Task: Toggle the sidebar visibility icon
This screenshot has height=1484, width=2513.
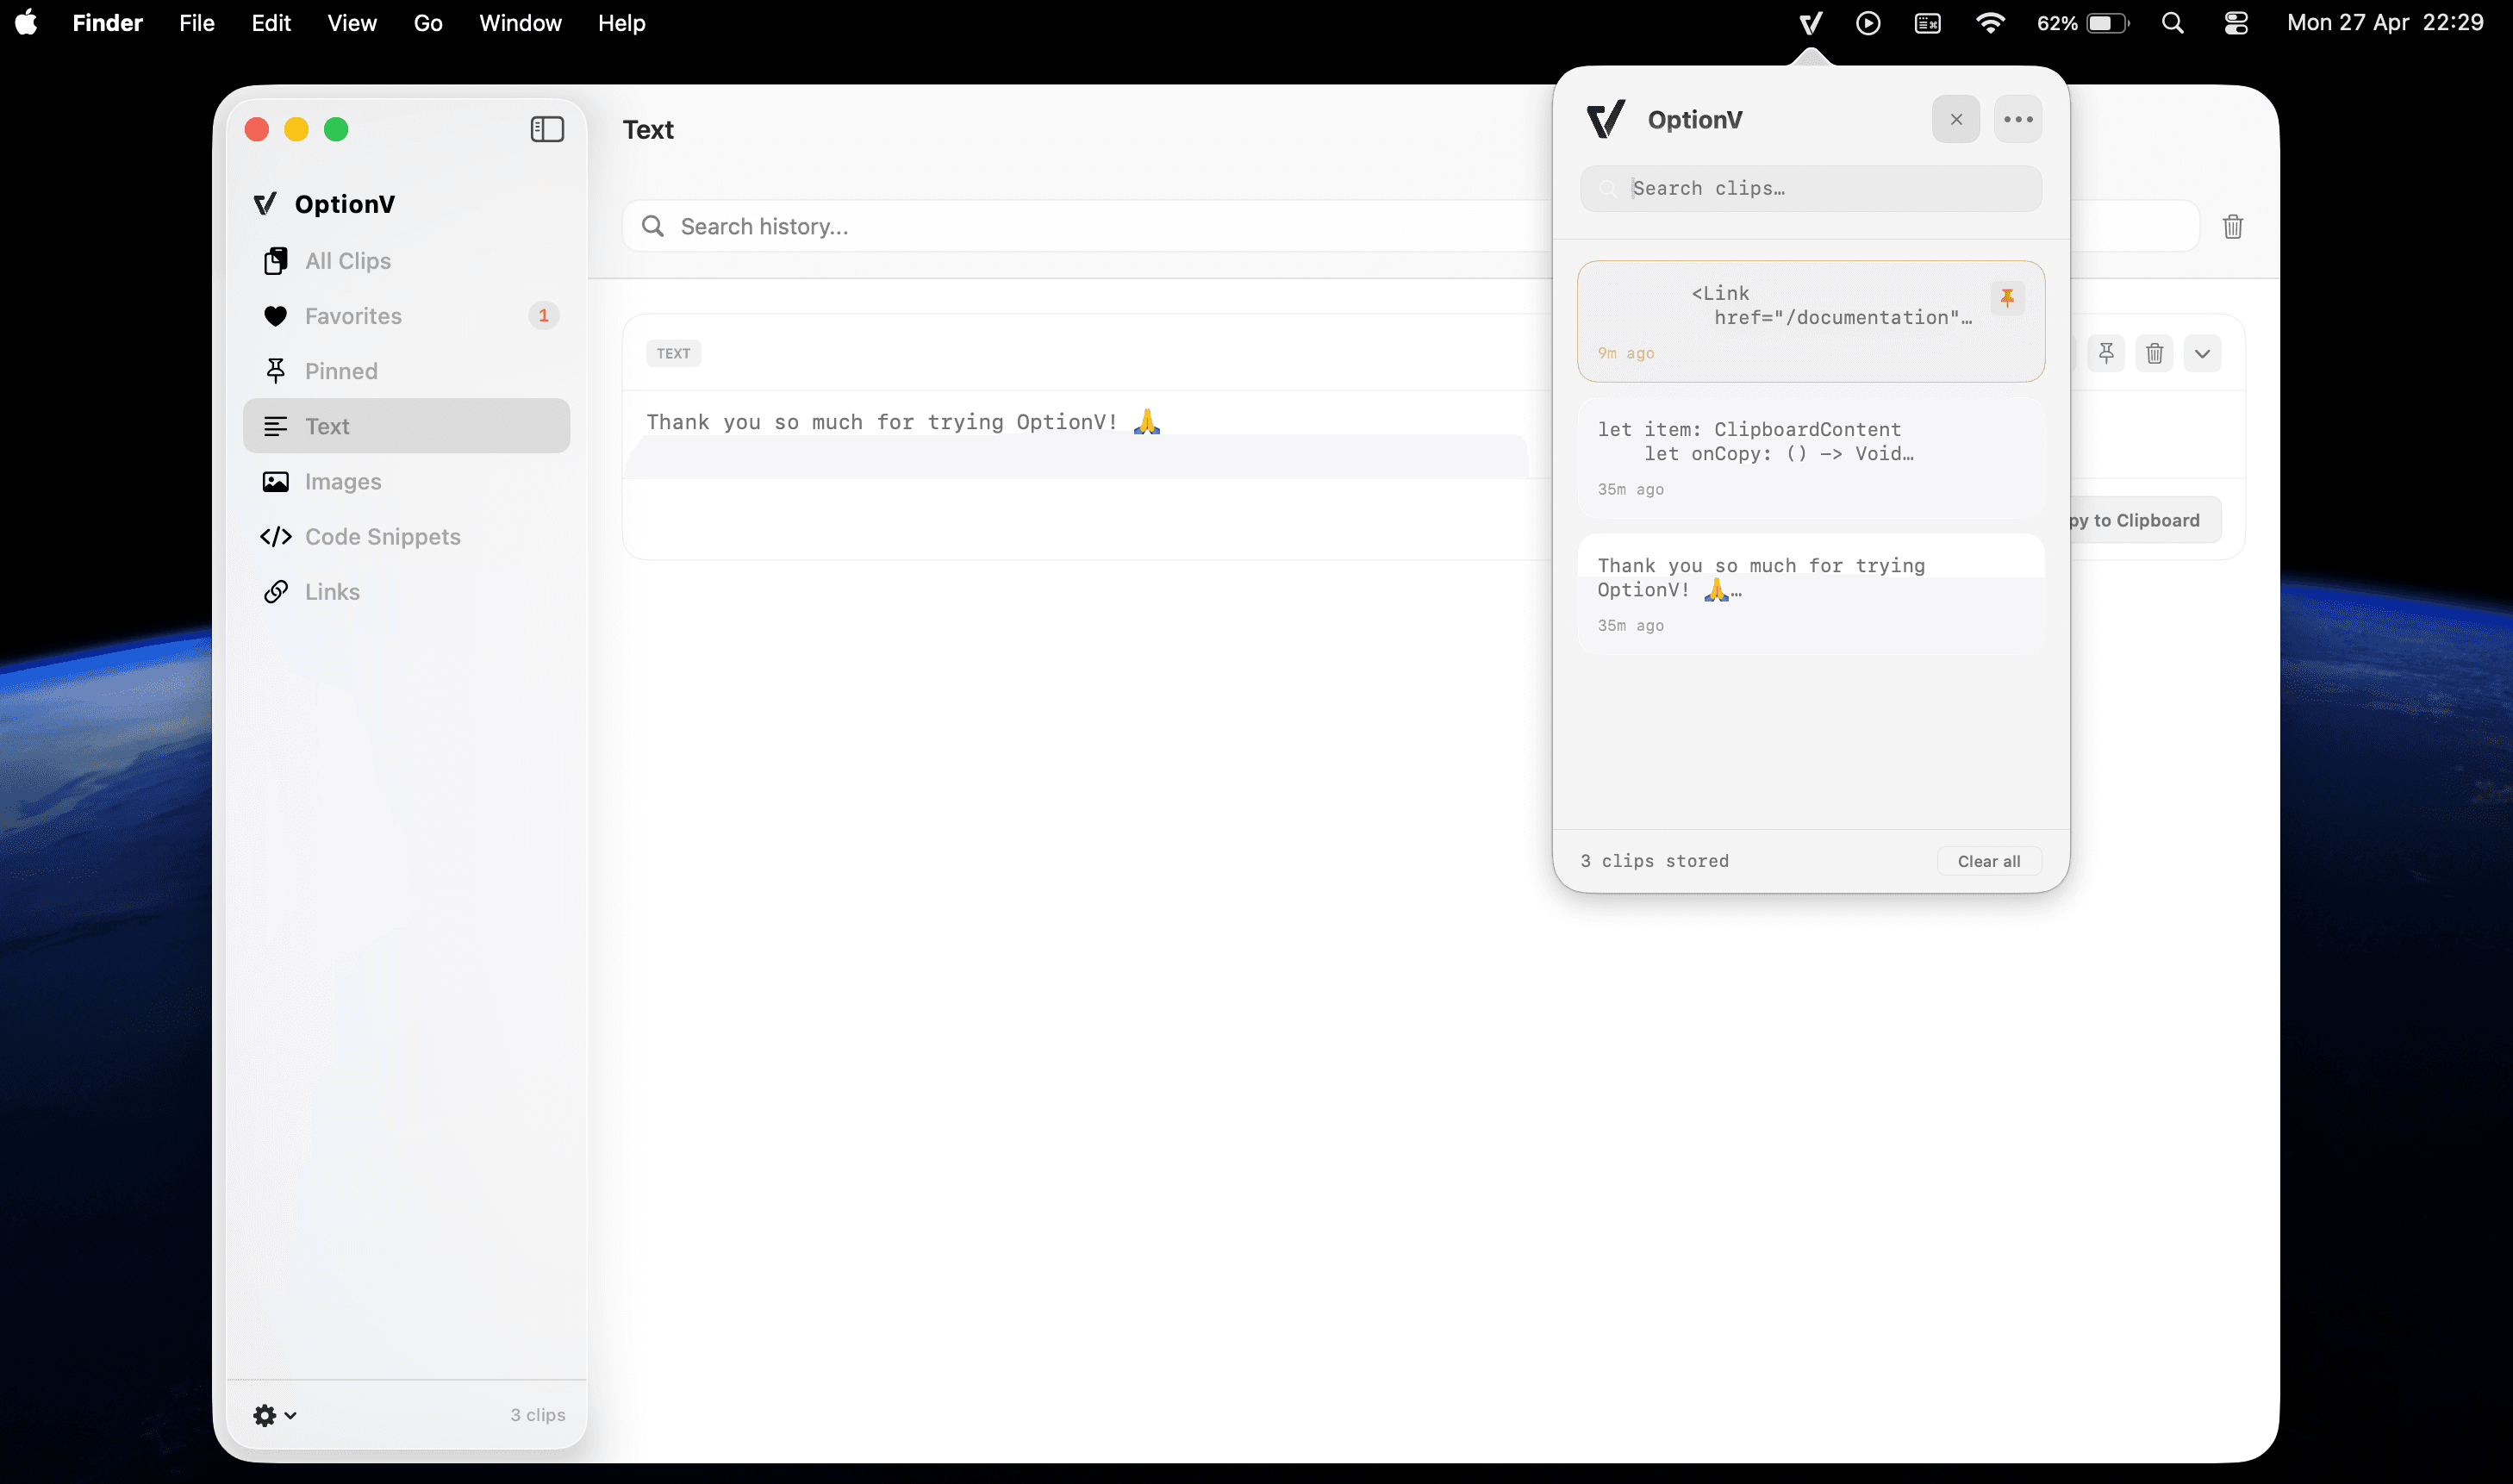Action: pos(547,129)
